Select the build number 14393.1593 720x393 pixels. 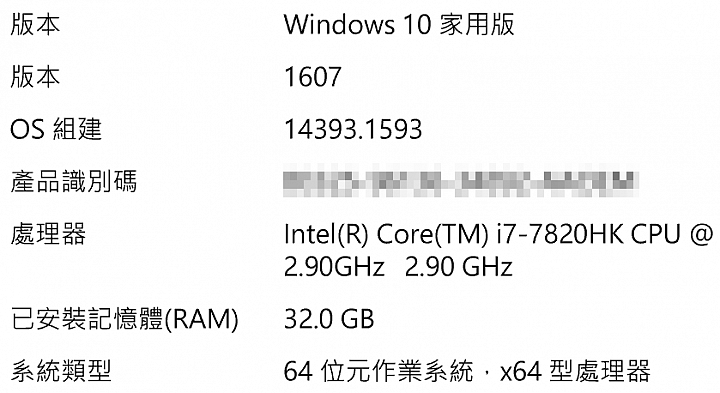click(353, 129)
